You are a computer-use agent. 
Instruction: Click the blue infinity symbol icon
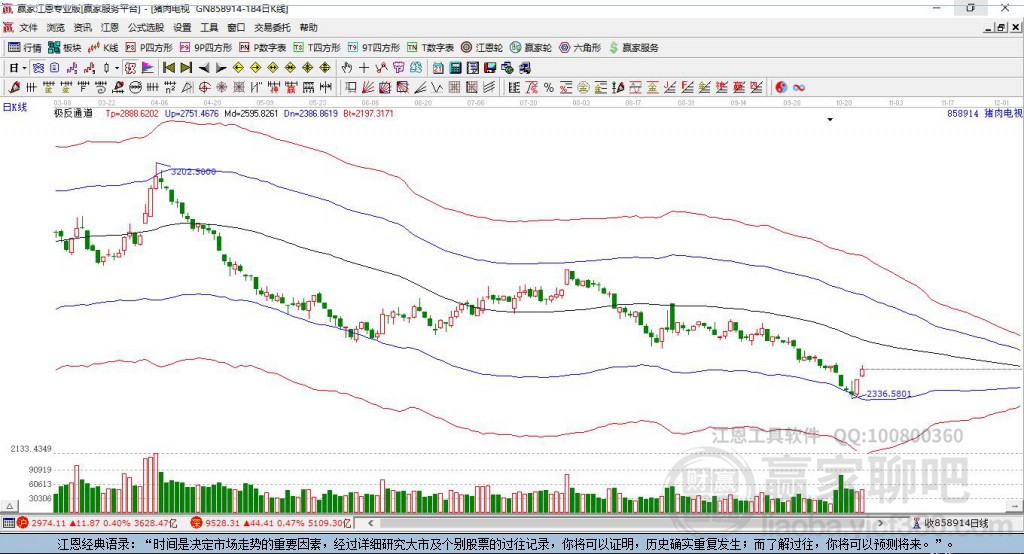(799, 87)
